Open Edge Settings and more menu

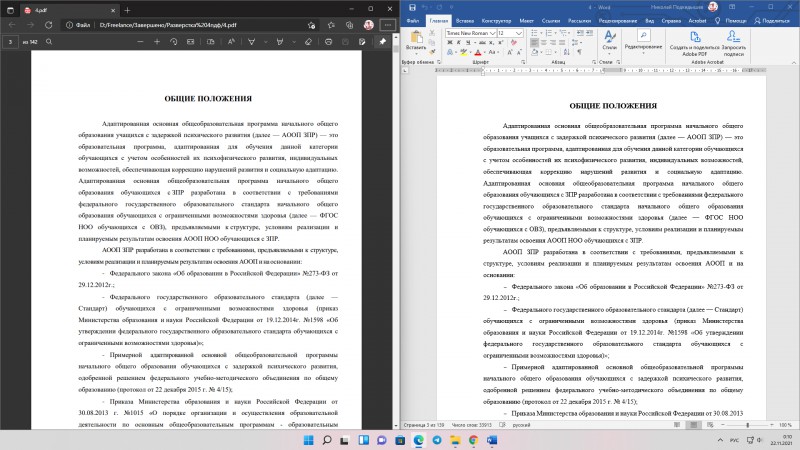click(388, 25)
